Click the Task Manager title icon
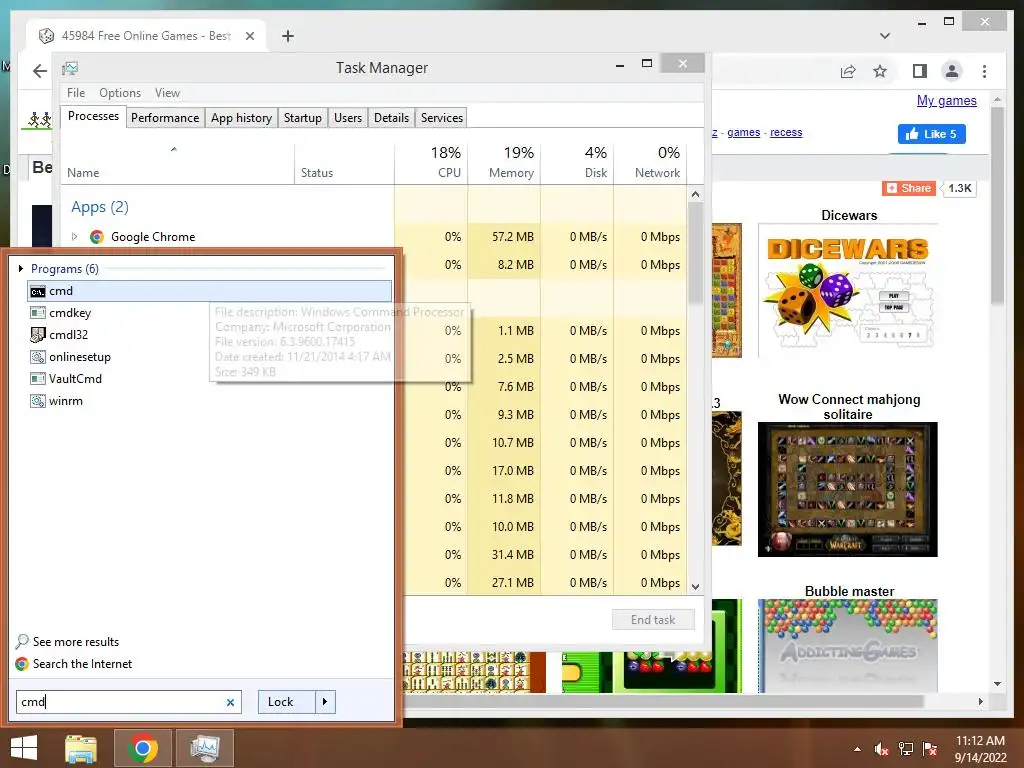The width and height of the screenshot is (1024, 768). click(x=70, y=68)
